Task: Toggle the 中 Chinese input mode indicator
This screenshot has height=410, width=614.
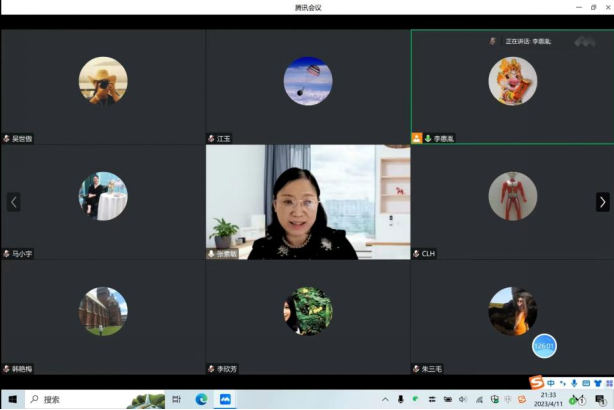Action: tap(551, 383)
